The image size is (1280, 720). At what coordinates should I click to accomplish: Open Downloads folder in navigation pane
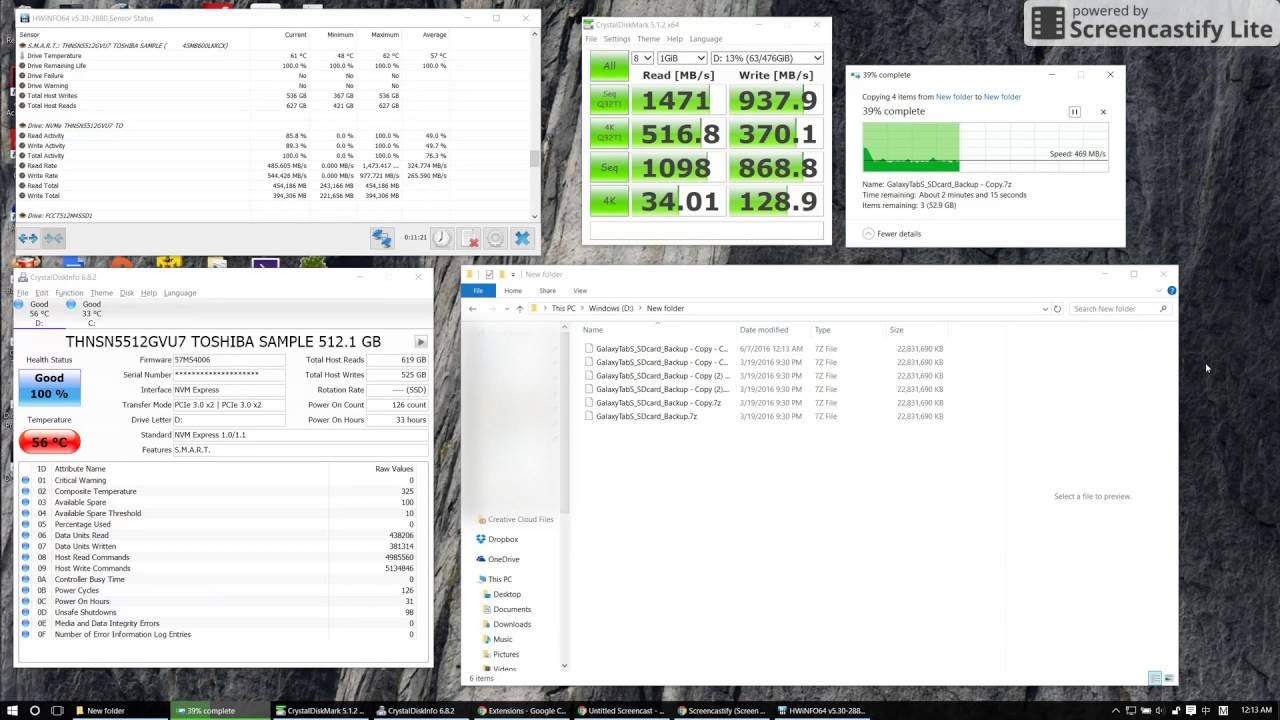[512, 624]
